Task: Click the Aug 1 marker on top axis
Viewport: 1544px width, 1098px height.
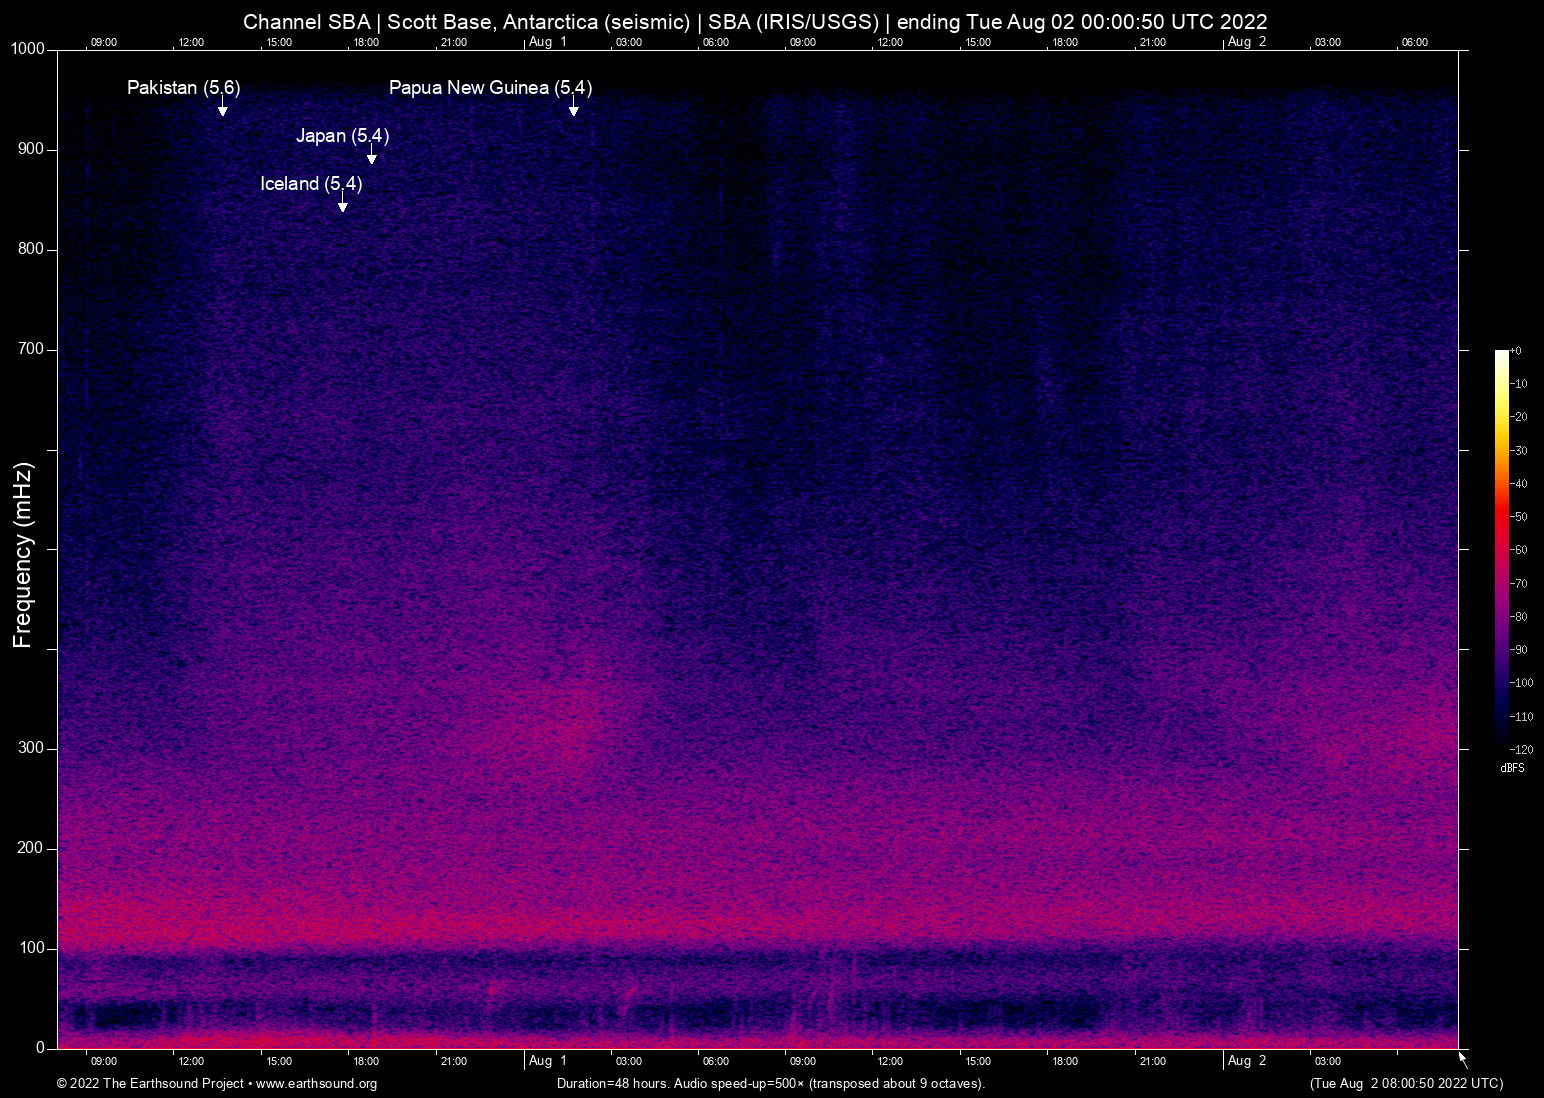Action: tap(549, 42)
